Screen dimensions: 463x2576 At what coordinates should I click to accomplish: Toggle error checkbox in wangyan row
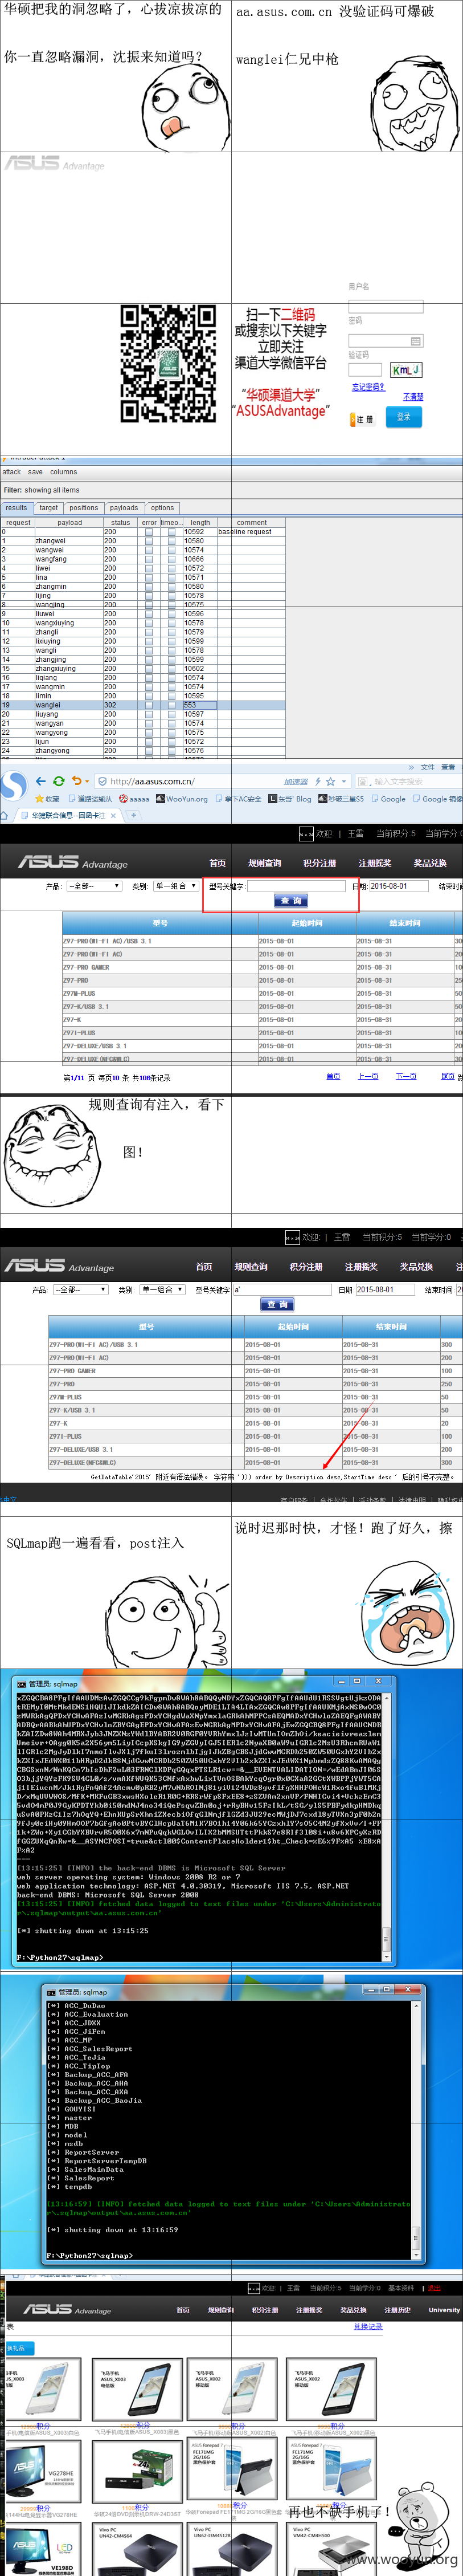(149, 723)
